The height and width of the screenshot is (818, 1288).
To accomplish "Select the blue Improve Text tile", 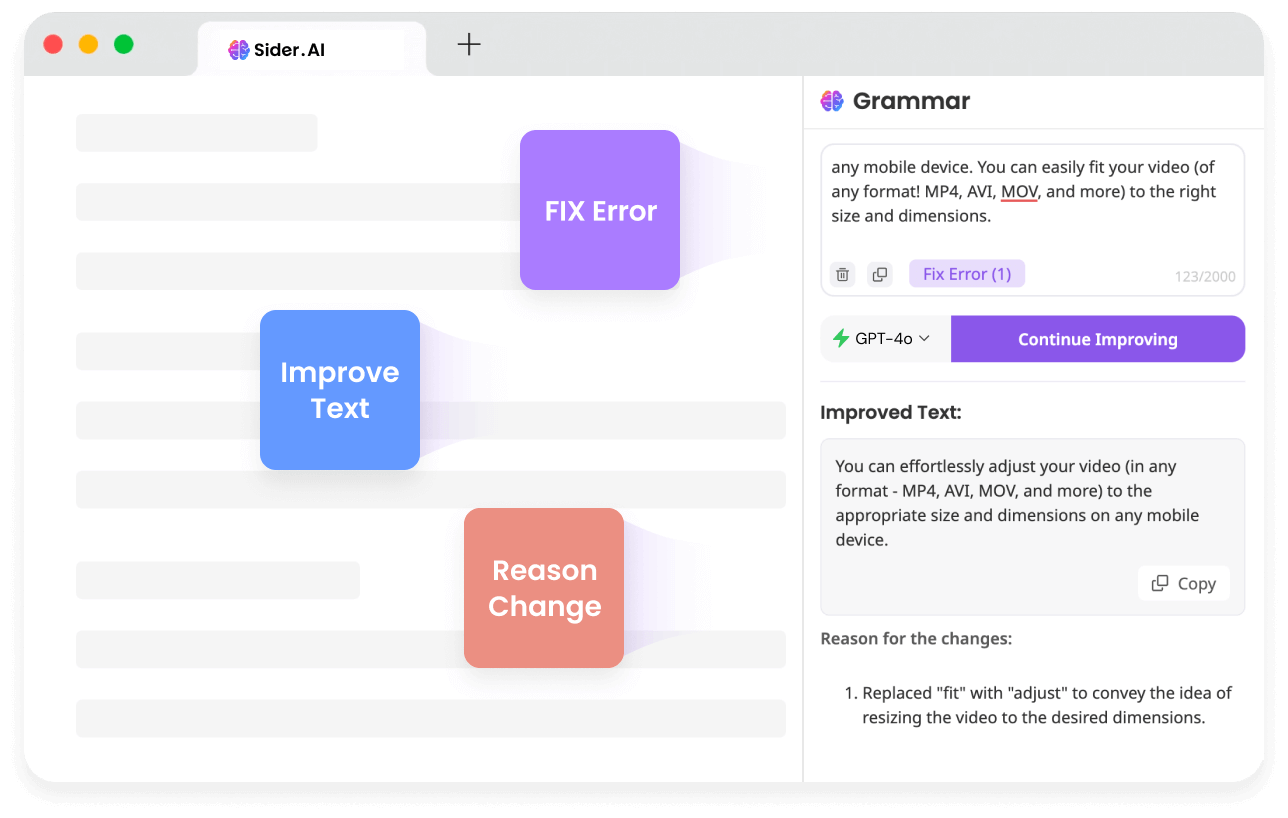I will [340, 390].
